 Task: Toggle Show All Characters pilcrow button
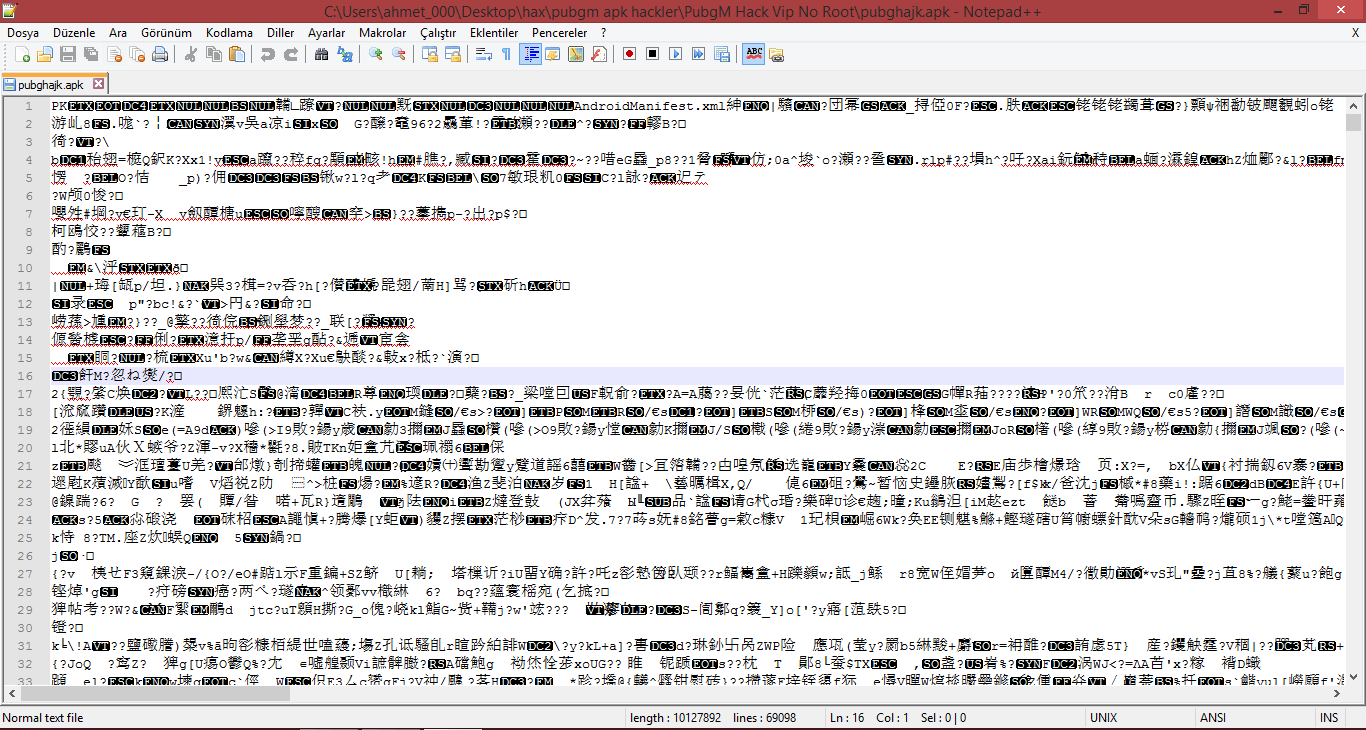[x=506, y=54]
